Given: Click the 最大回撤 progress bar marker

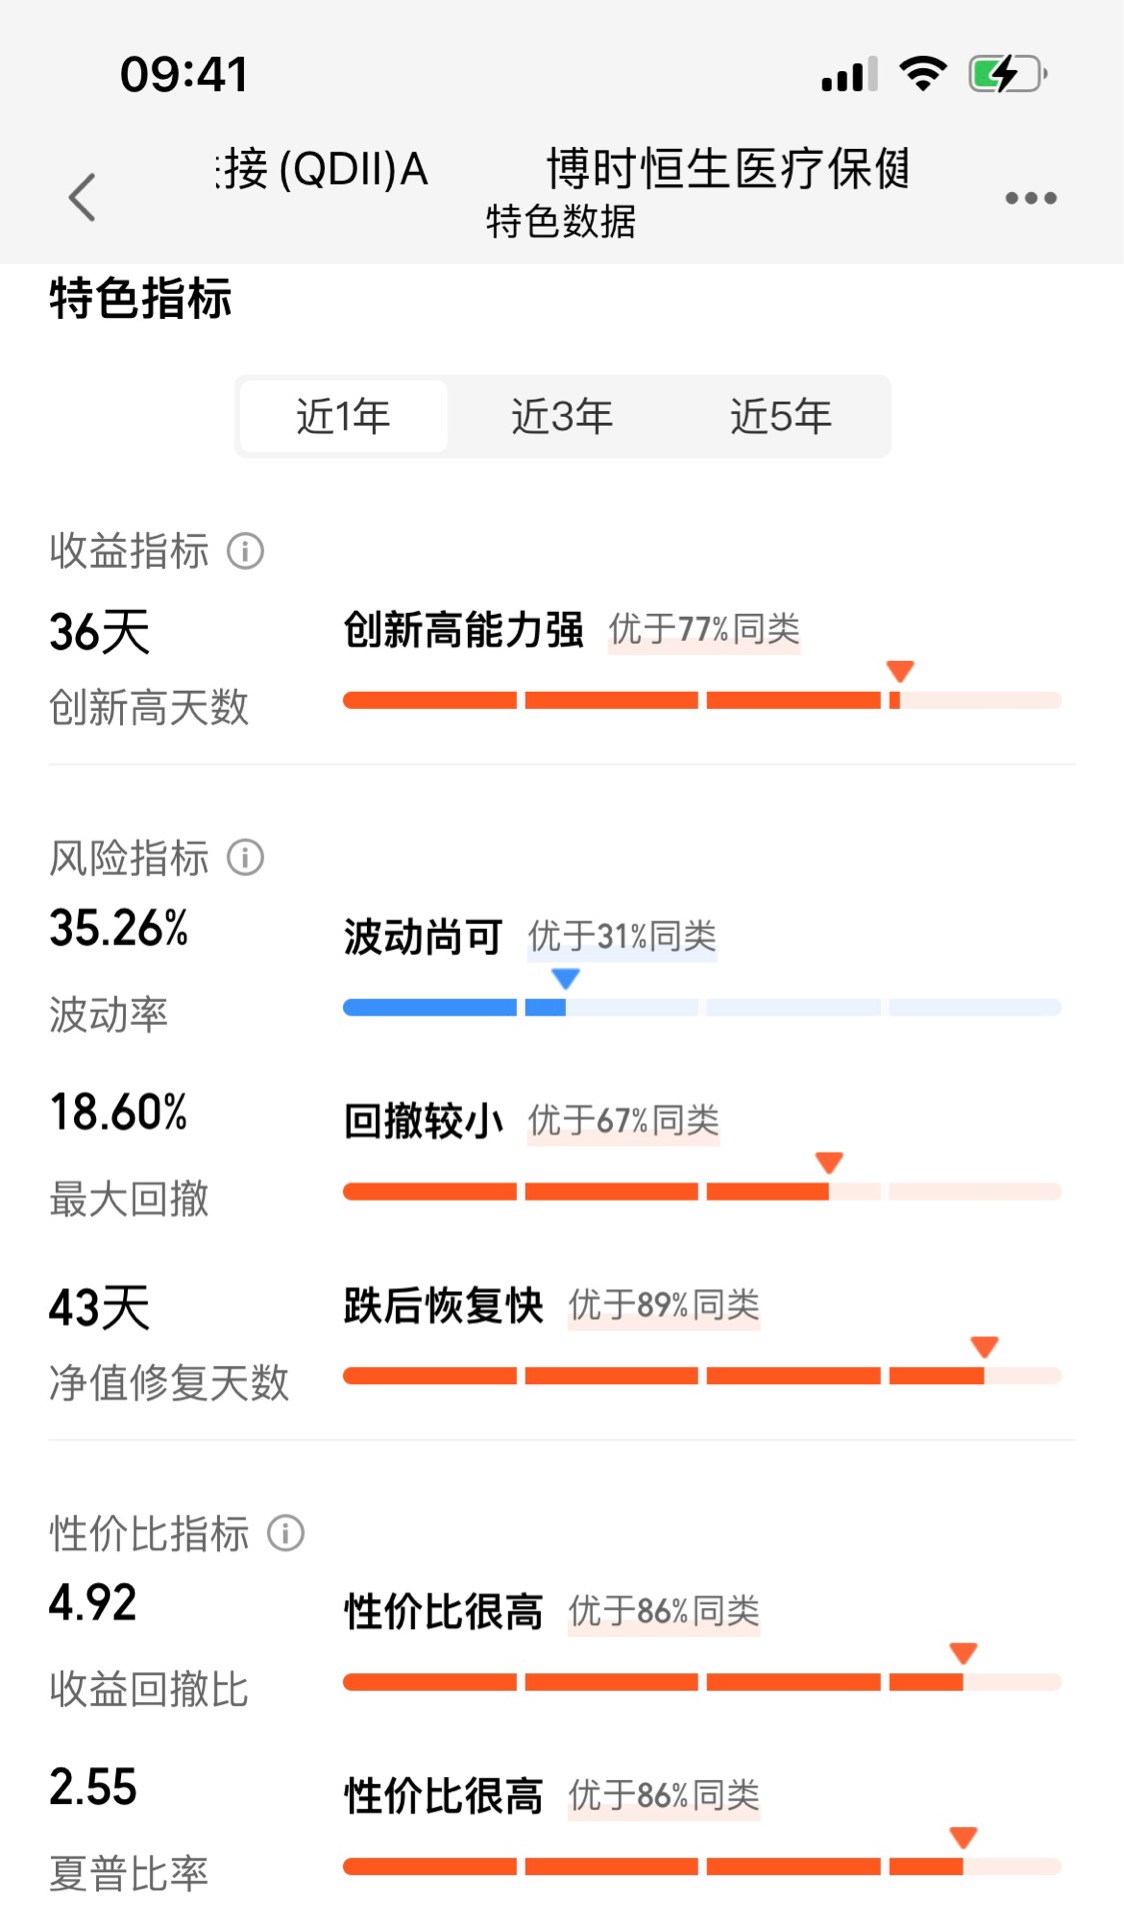Looking at the screenshot, I should click(829, 1163).
